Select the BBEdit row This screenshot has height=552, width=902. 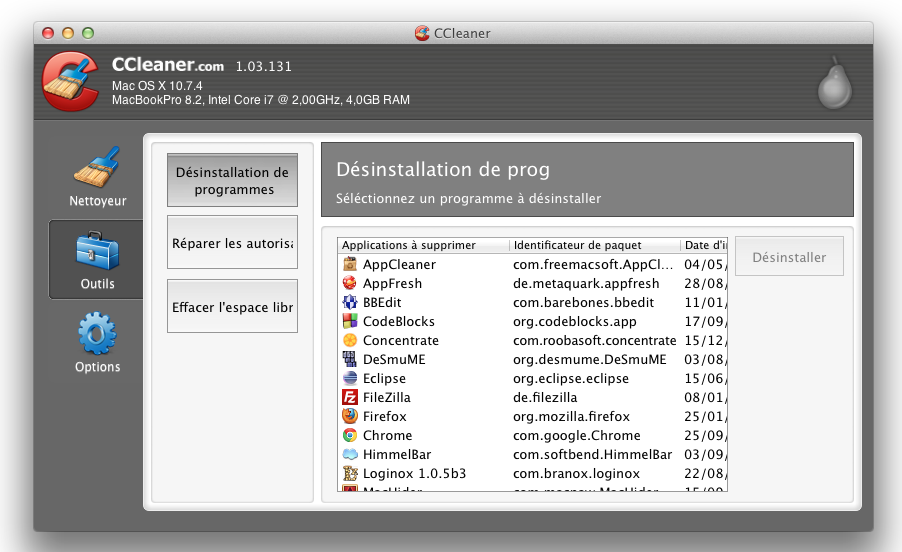pyautogui.click(x=384, y=303)
